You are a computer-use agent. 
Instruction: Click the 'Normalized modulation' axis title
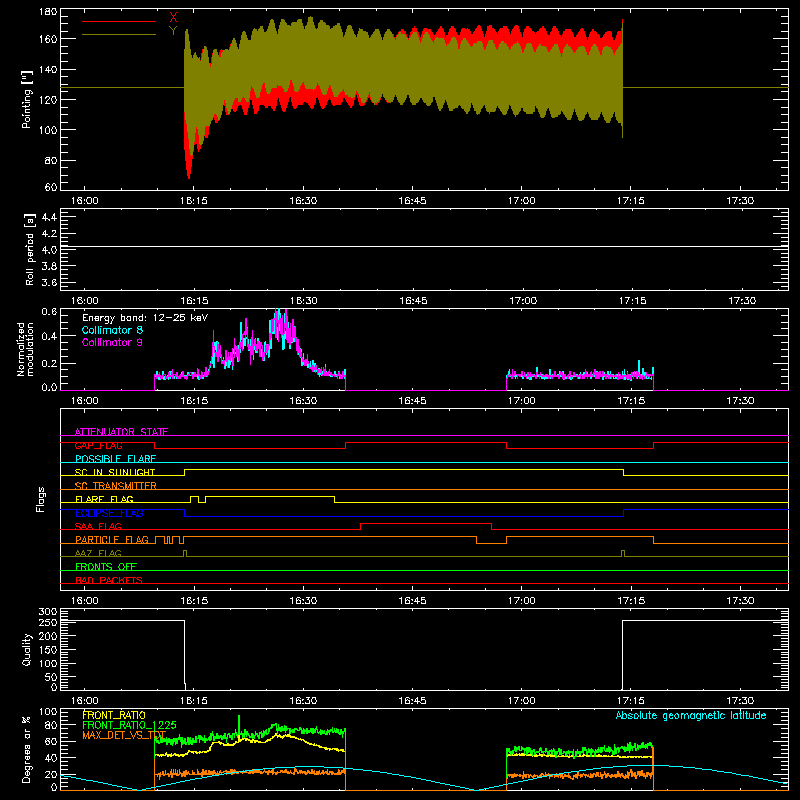point(25,349)
